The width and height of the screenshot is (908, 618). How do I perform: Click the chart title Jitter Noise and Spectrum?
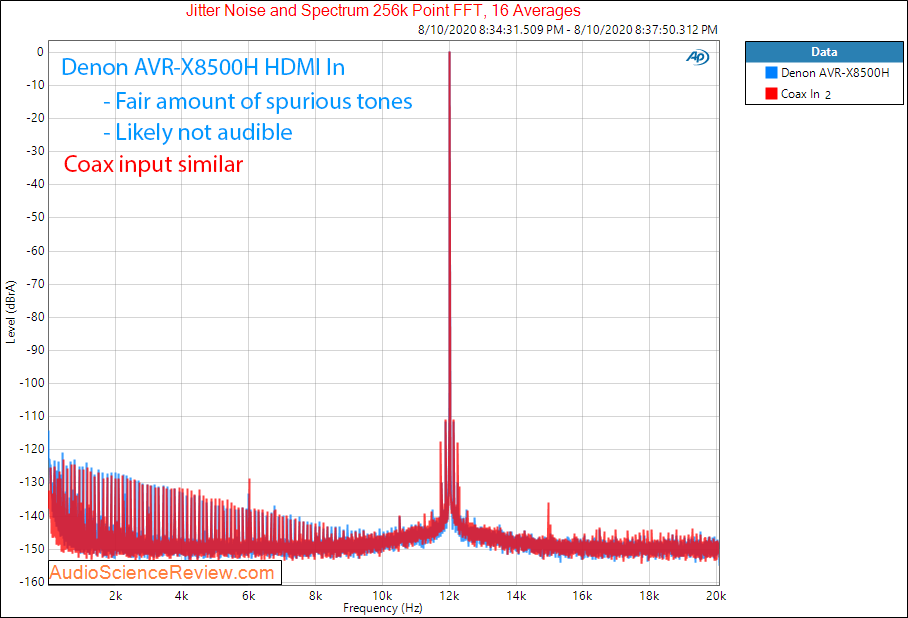383,10
